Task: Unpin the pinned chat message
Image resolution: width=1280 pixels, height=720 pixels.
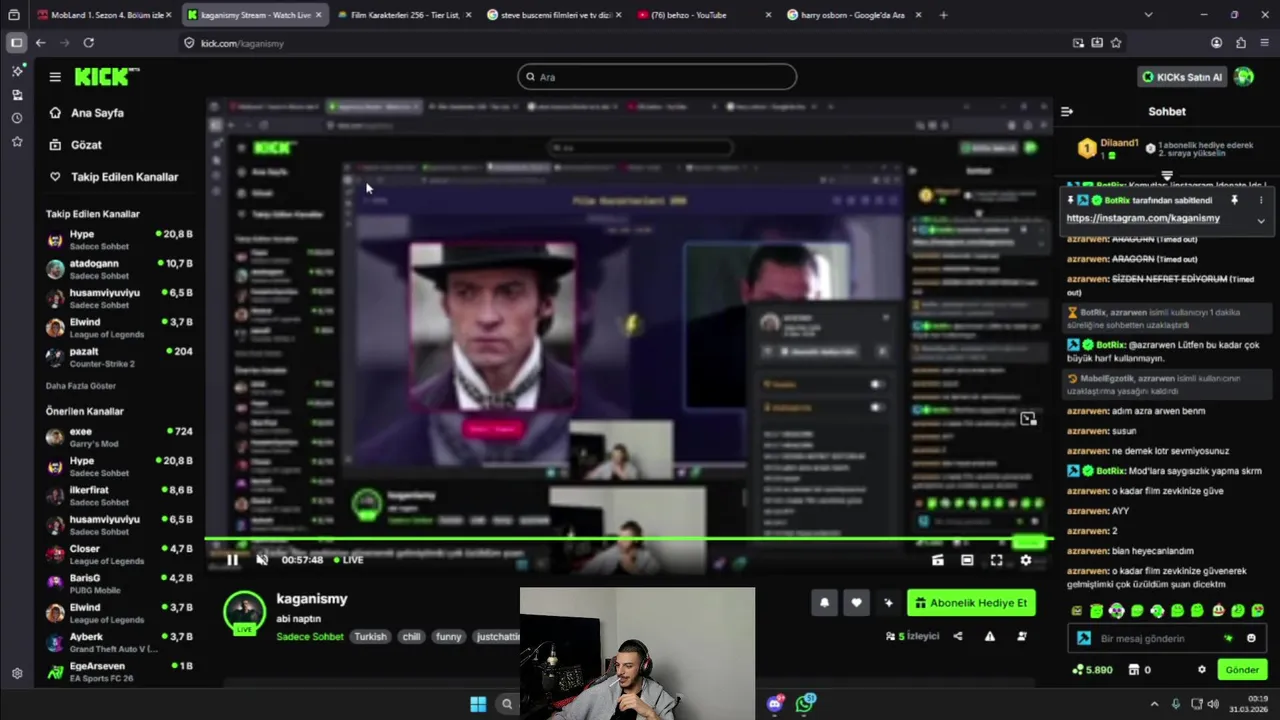Action: coord(1234,200)
